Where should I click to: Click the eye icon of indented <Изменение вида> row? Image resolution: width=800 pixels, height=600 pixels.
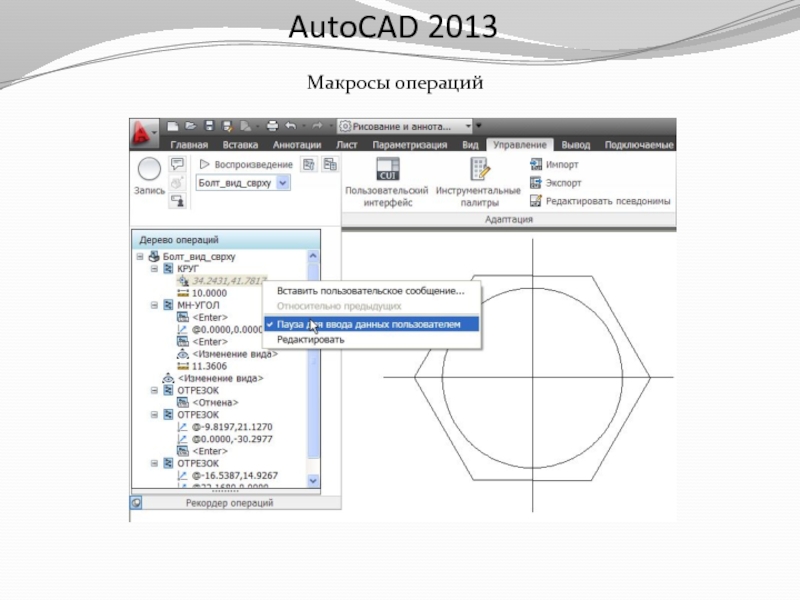[183, 354]
